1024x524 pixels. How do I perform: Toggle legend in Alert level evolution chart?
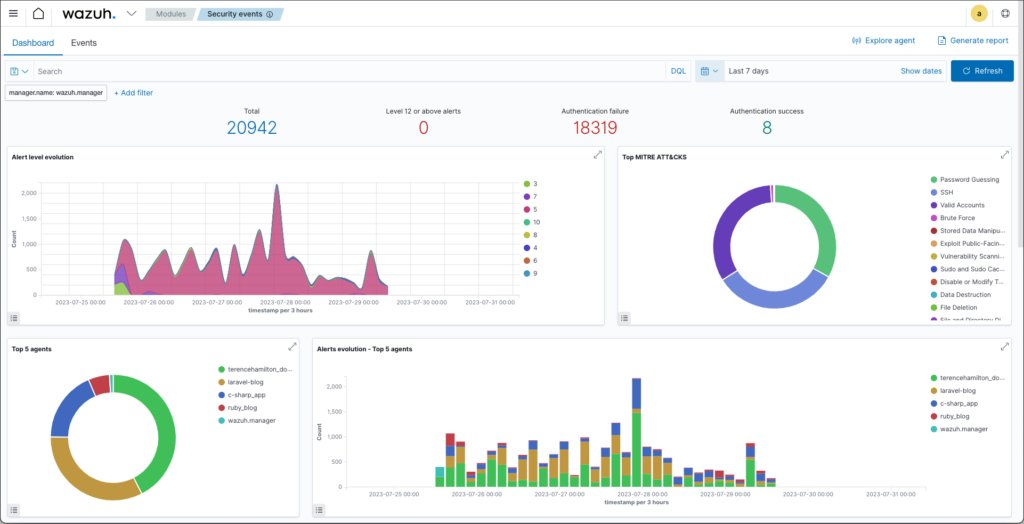coord(14,318)
